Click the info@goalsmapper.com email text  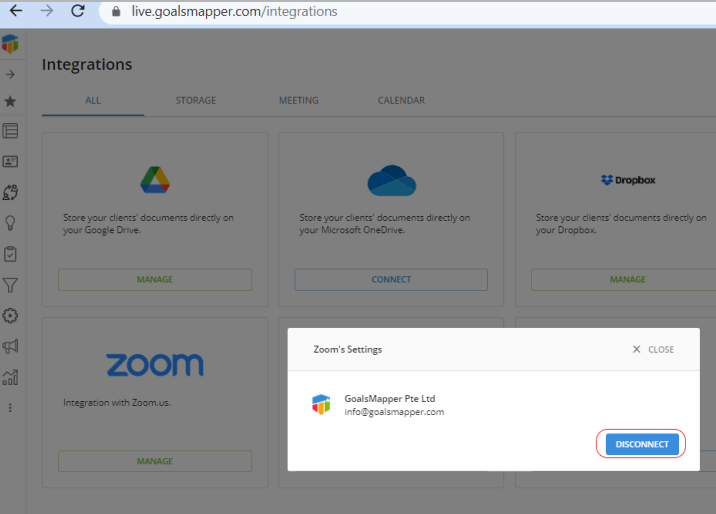pyautogui.click(x=394, y=412)
